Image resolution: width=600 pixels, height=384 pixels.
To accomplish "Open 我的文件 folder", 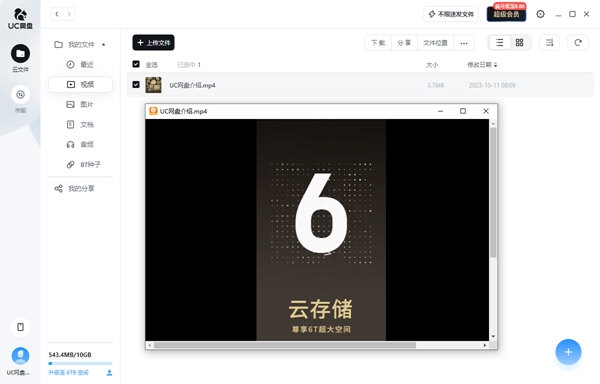I will click(80, 44).
